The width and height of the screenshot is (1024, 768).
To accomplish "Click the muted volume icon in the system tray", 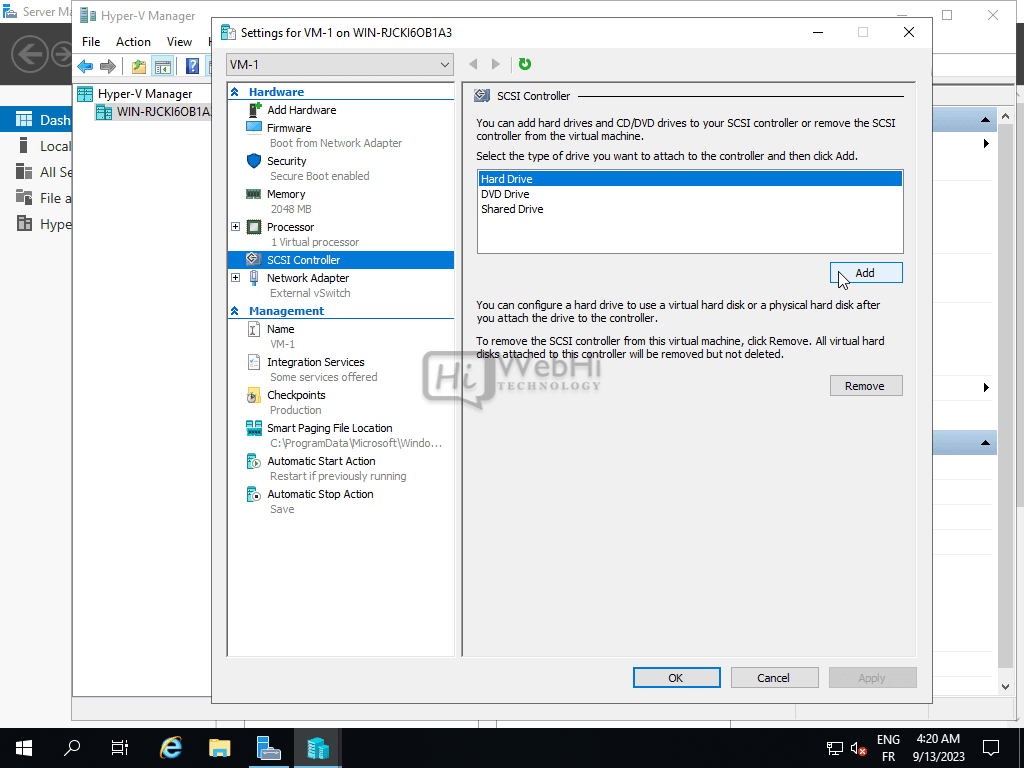I will pos(859,748).
